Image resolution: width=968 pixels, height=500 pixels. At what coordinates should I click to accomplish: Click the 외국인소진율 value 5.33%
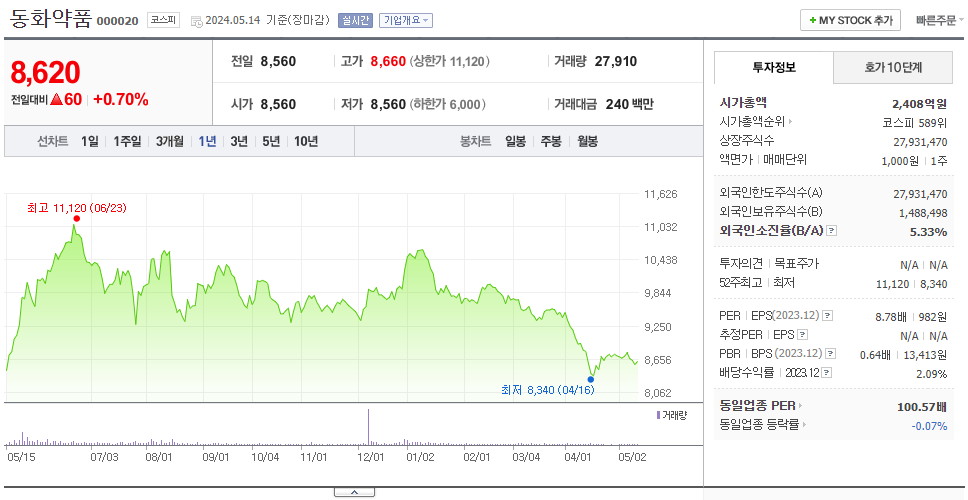point(928,232)
